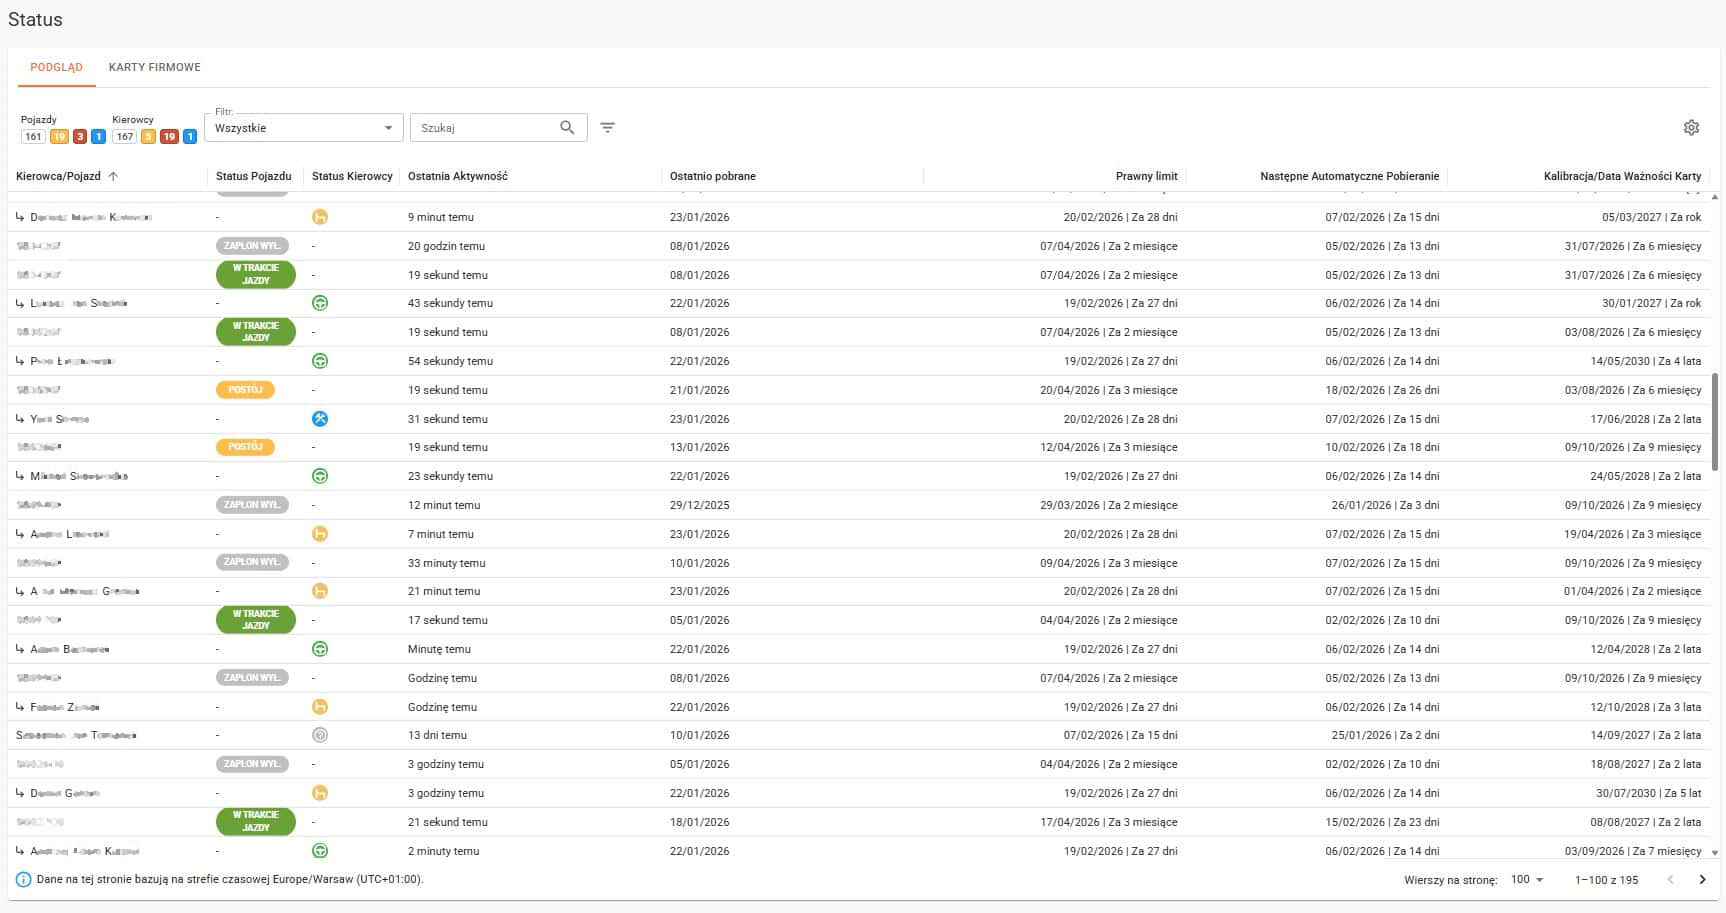
Task: Click inside the Szukaj search input
Action: point(480,127)
